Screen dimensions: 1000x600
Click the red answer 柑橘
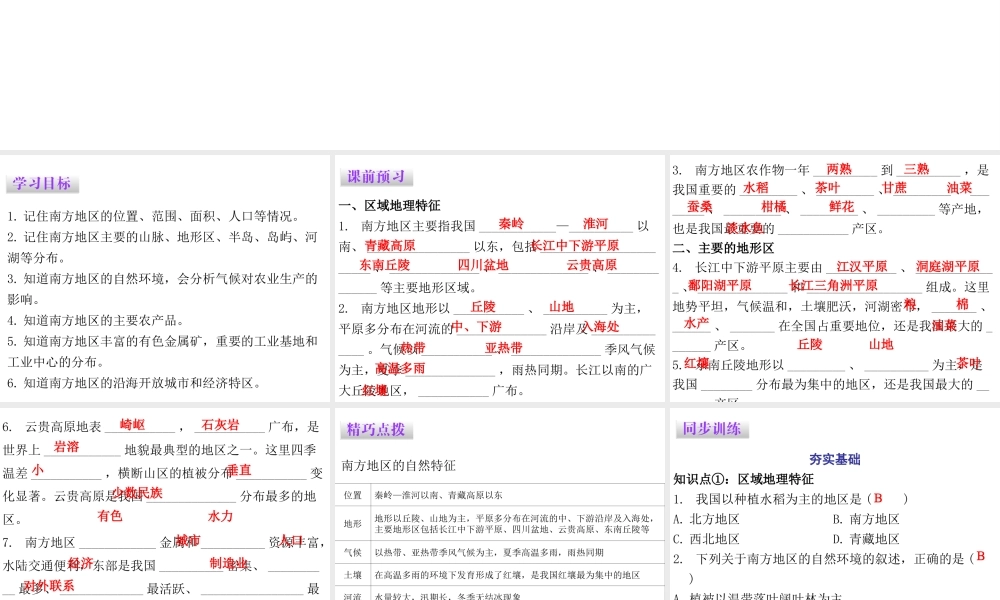[774, 207]
